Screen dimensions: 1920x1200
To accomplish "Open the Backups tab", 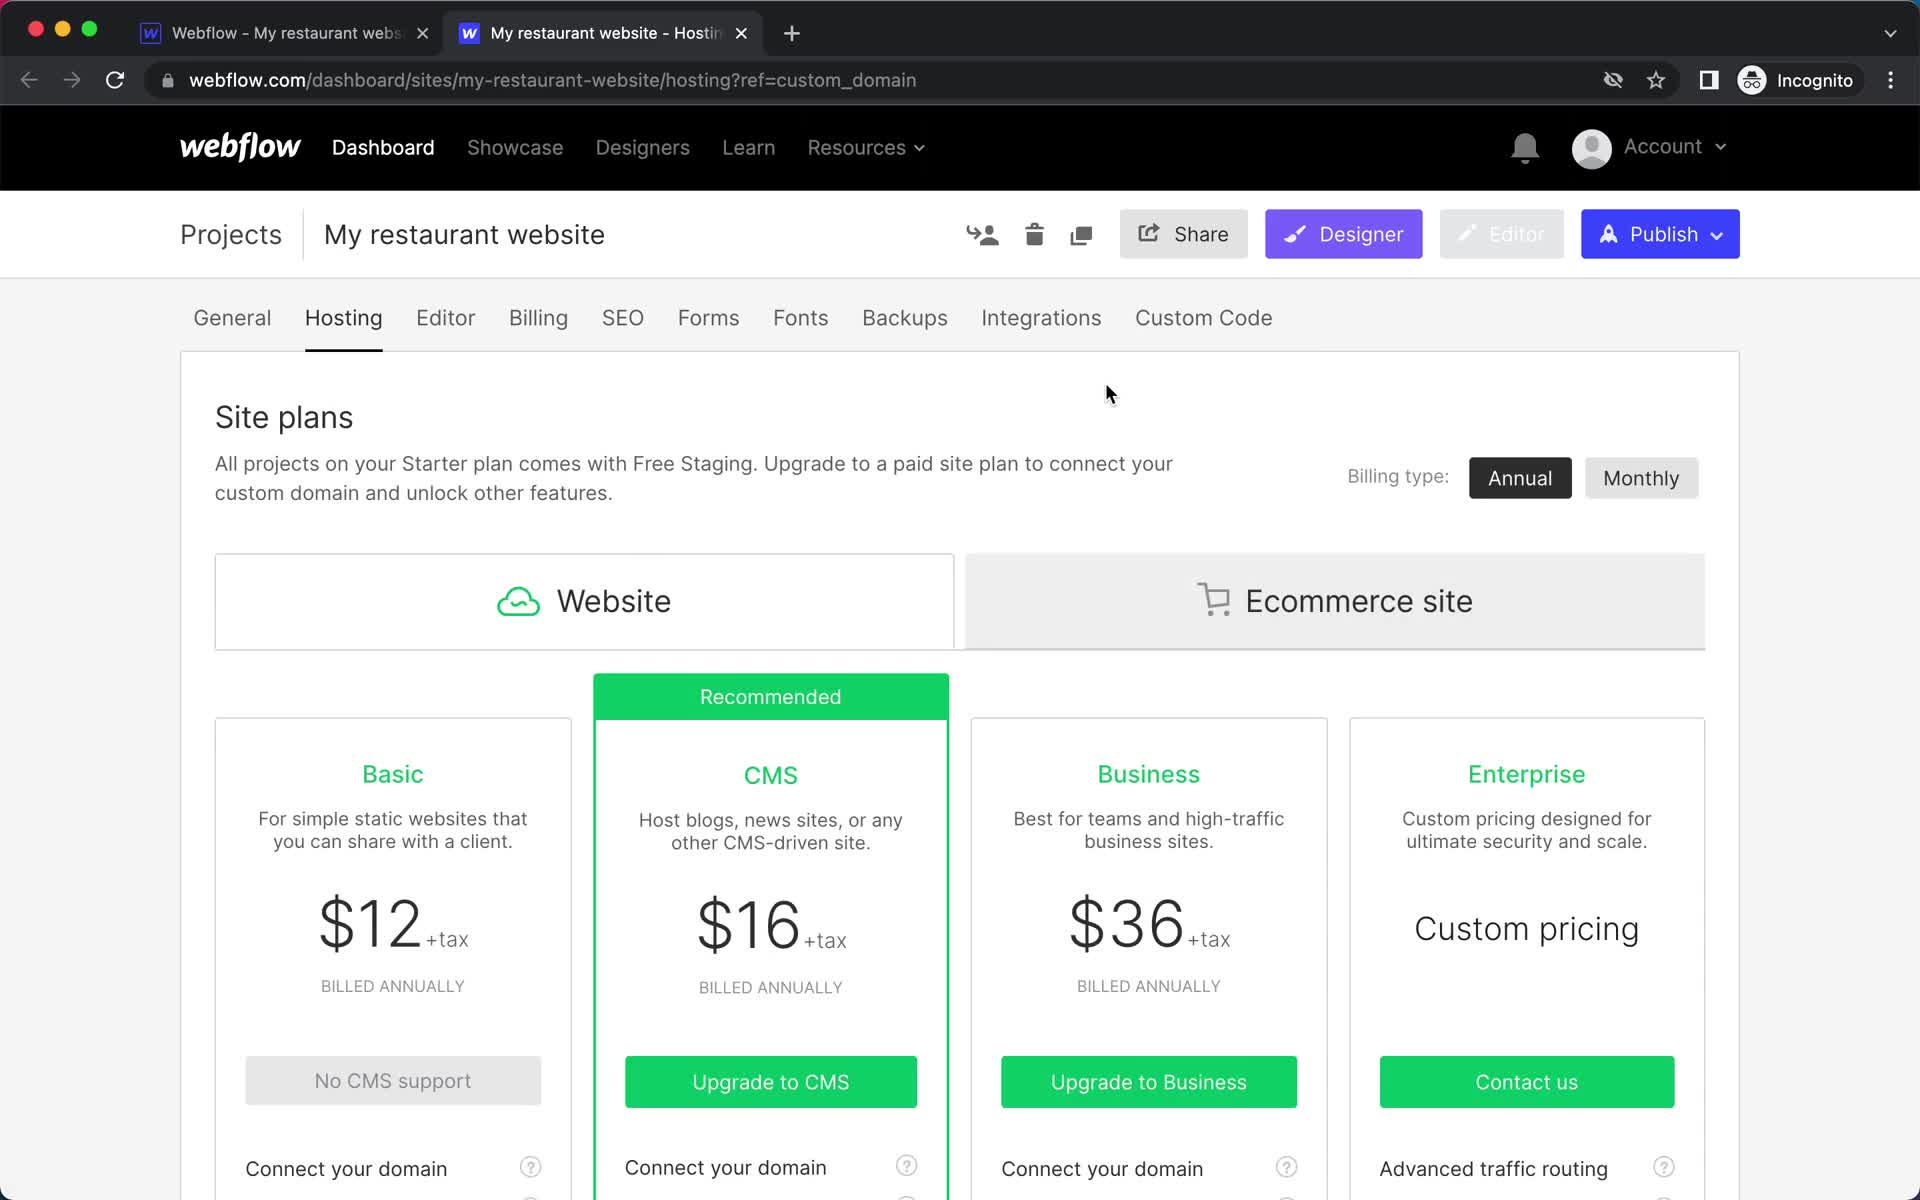I will point(904,318).
